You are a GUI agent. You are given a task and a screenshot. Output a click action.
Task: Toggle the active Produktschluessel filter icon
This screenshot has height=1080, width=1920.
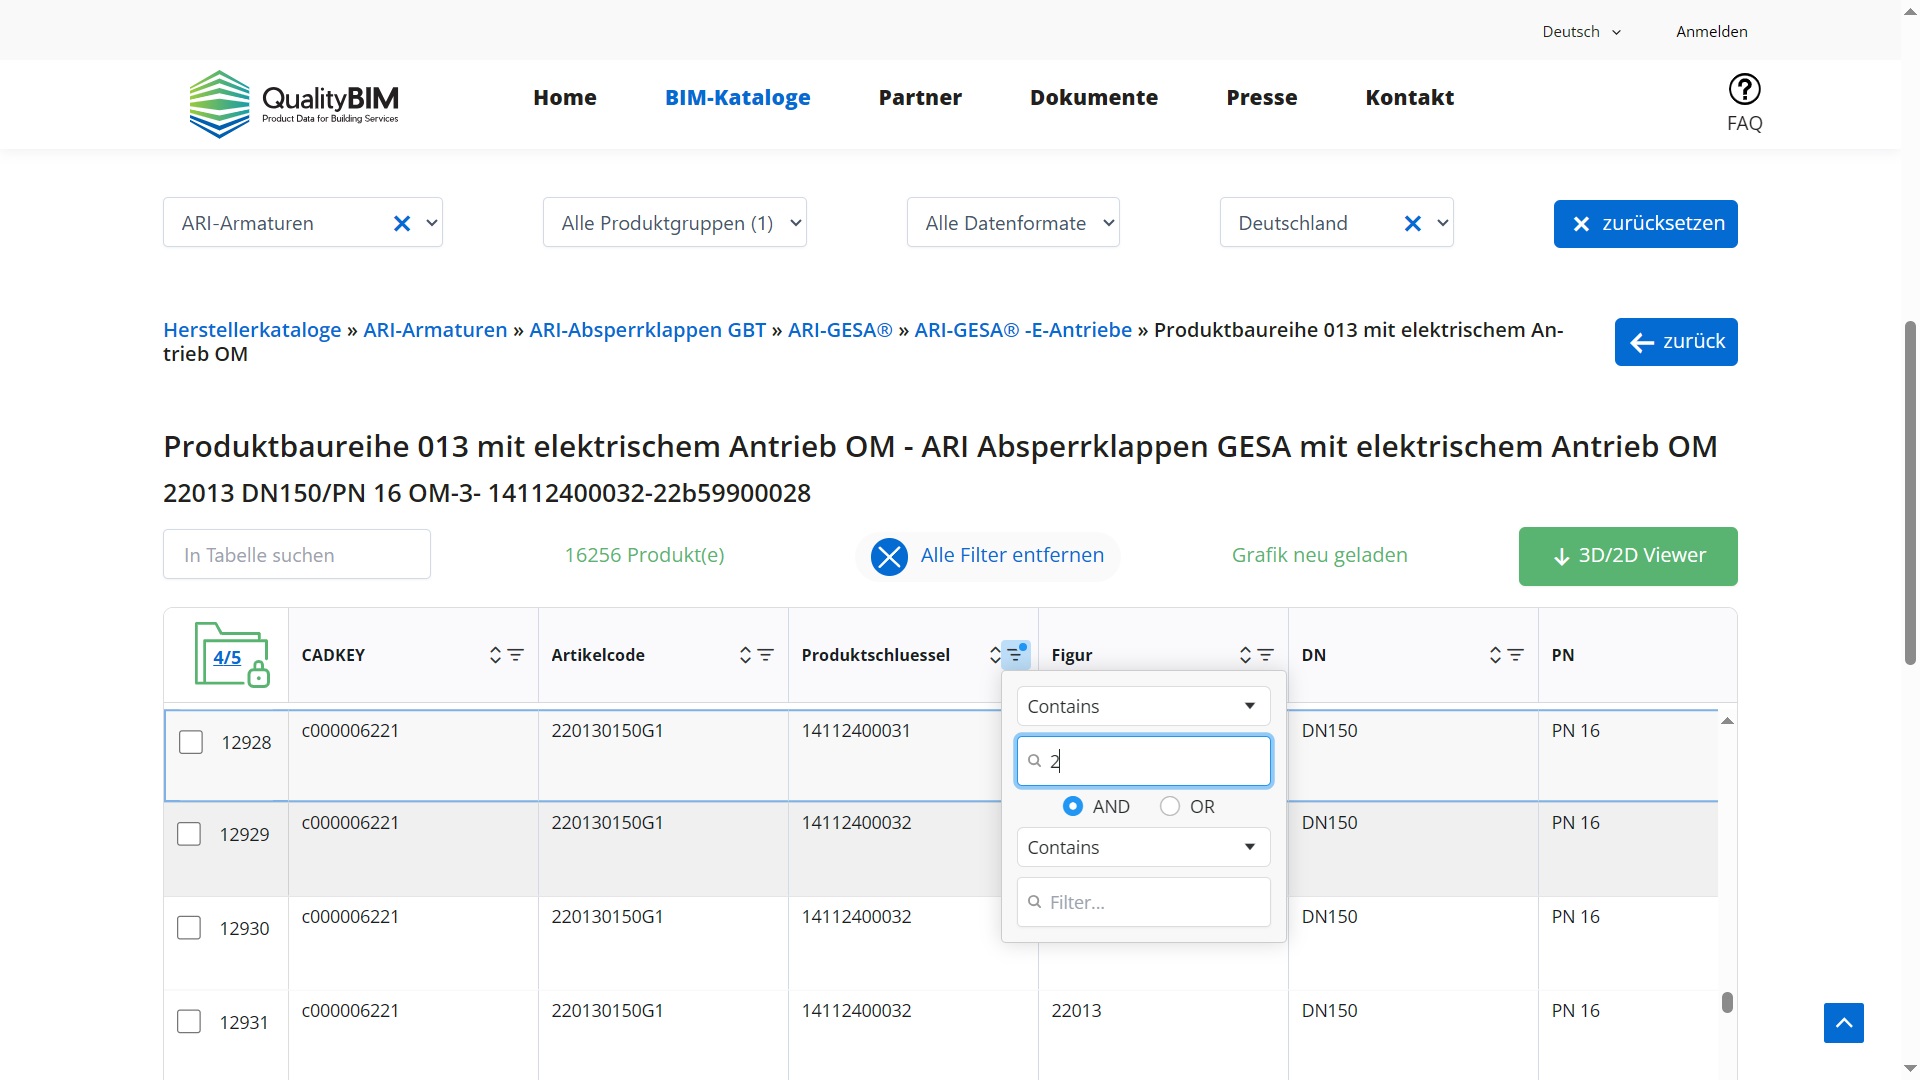coord(1015,655)
